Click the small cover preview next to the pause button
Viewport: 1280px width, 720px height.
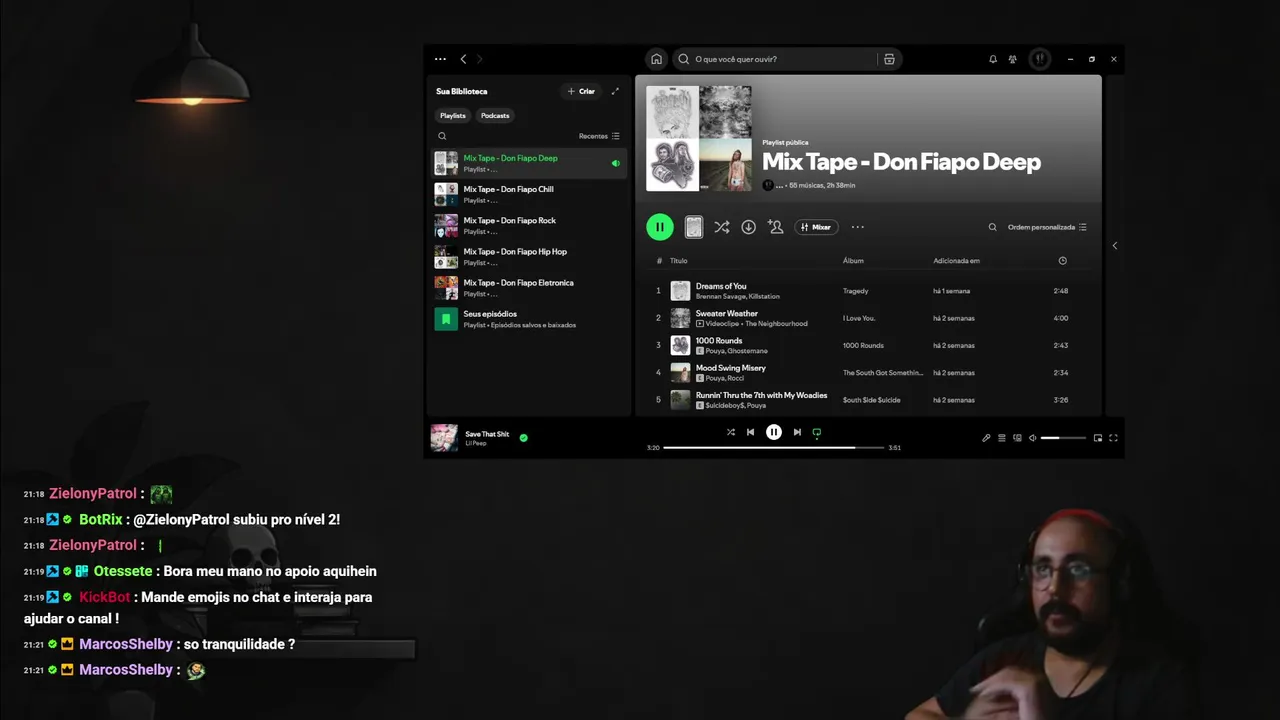(693, 228)
